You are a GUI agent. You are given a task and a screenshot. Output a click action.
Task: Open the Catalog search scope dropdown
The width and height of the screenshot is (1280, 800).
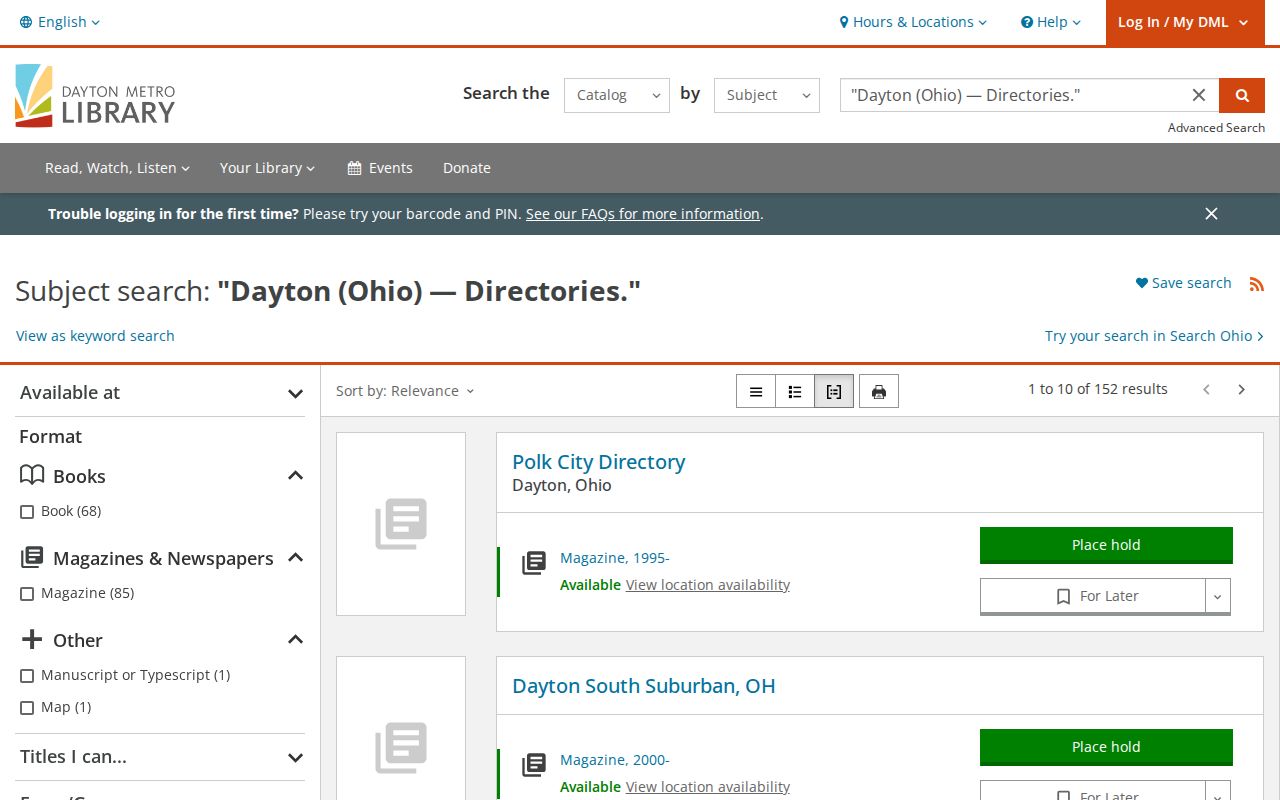617,95
